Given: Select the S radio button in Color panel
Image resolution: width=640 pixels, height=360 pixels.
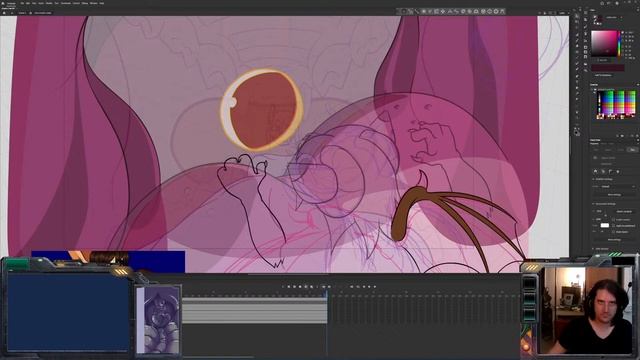Looking at the screenshot, I should point(622,36).
